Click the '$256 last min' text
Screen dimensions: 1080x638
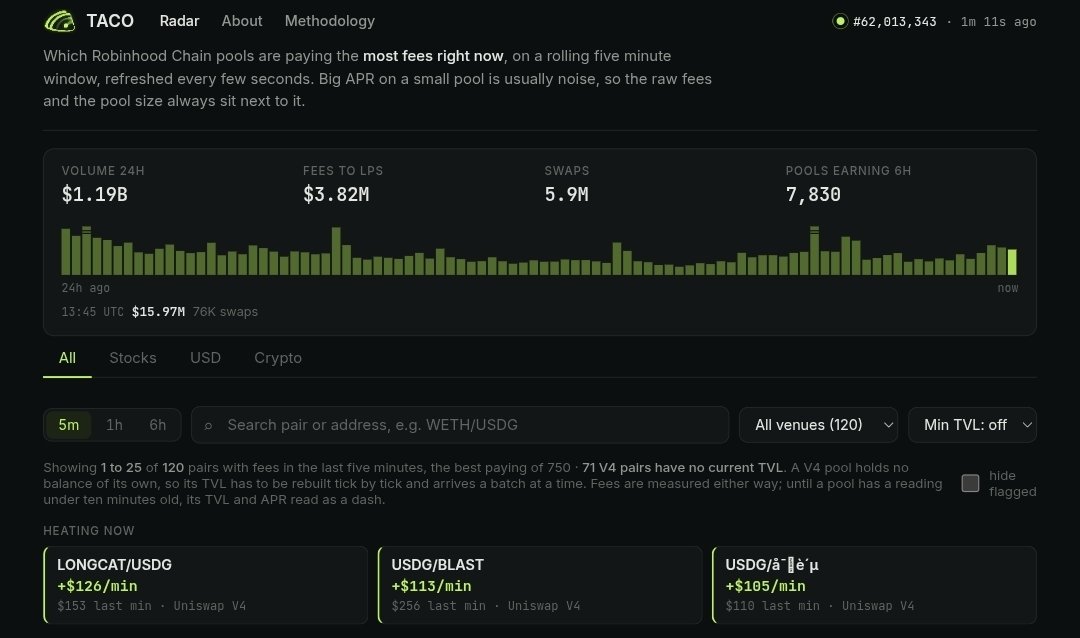point(438,606)
